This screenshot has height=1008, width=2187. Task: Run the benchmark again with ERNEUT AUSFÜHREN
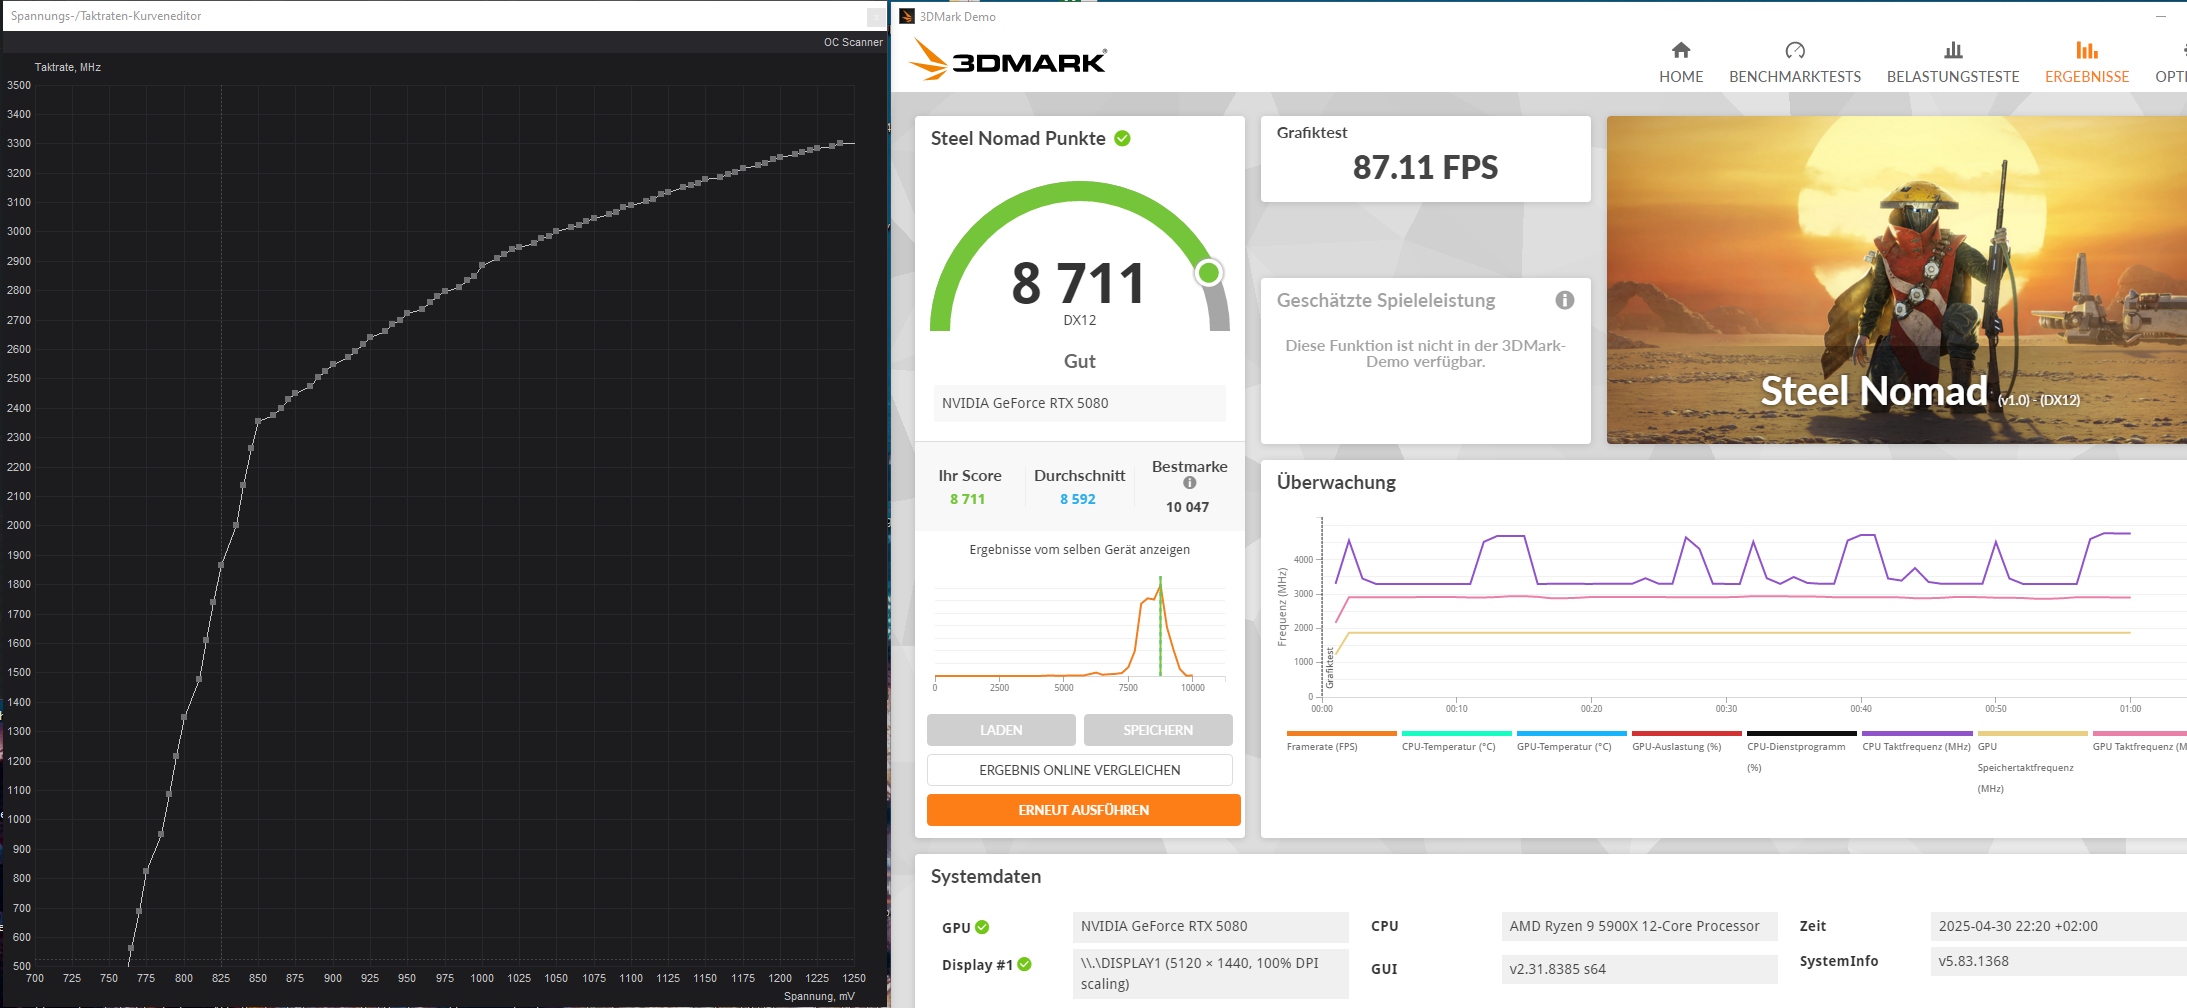pos(1084,810)
